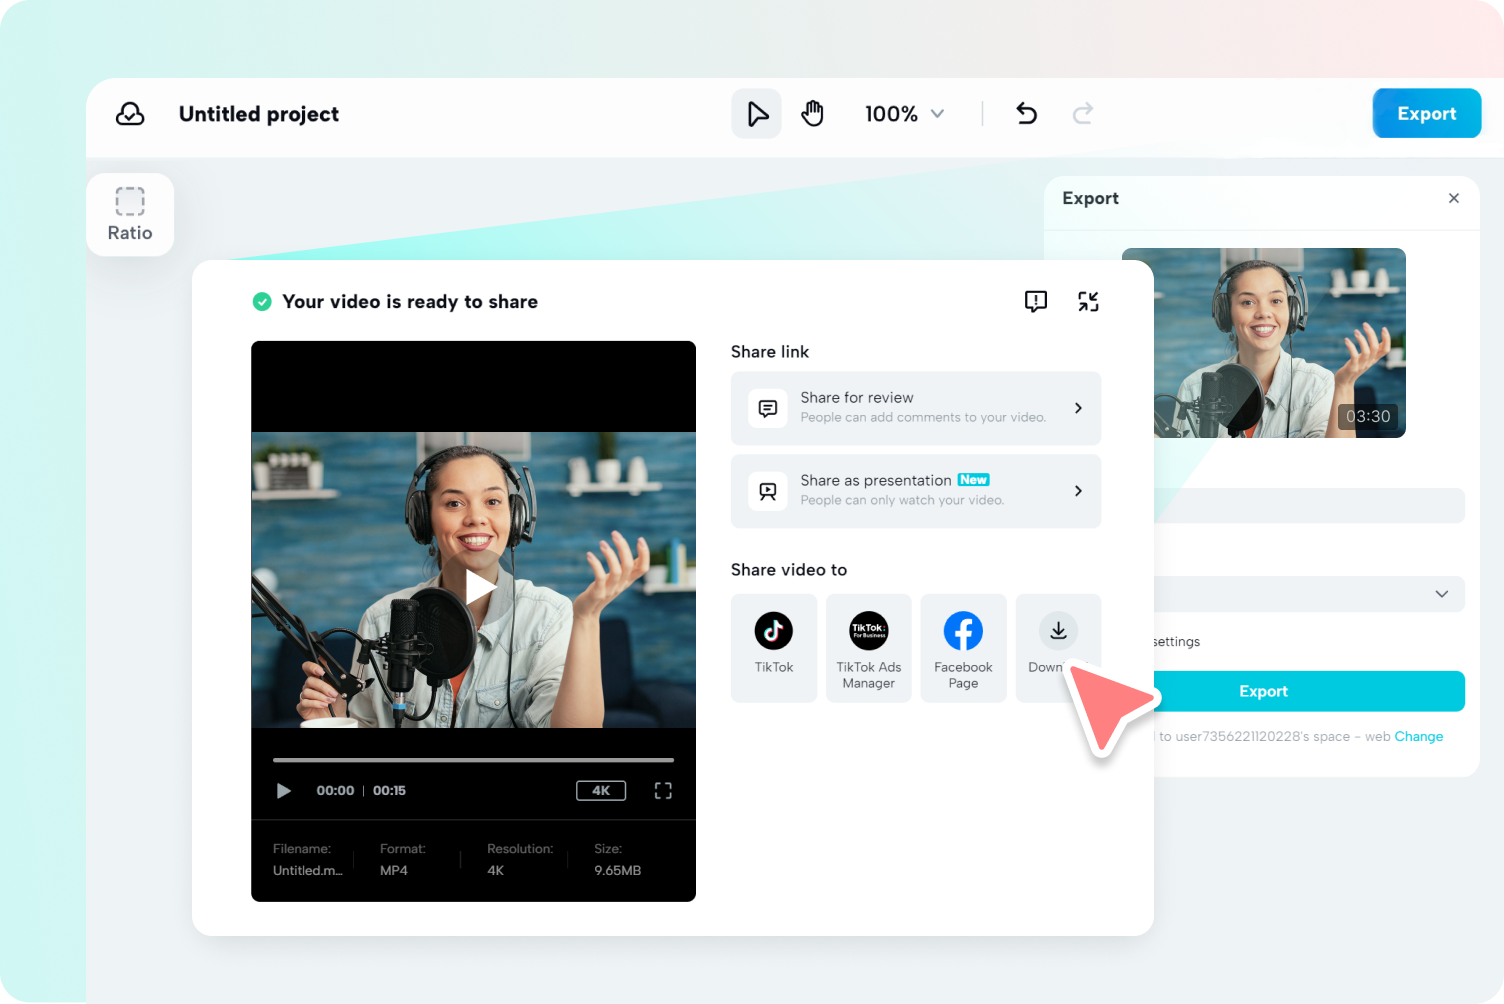Click the name input field in Export panel

pos(1309,505)
